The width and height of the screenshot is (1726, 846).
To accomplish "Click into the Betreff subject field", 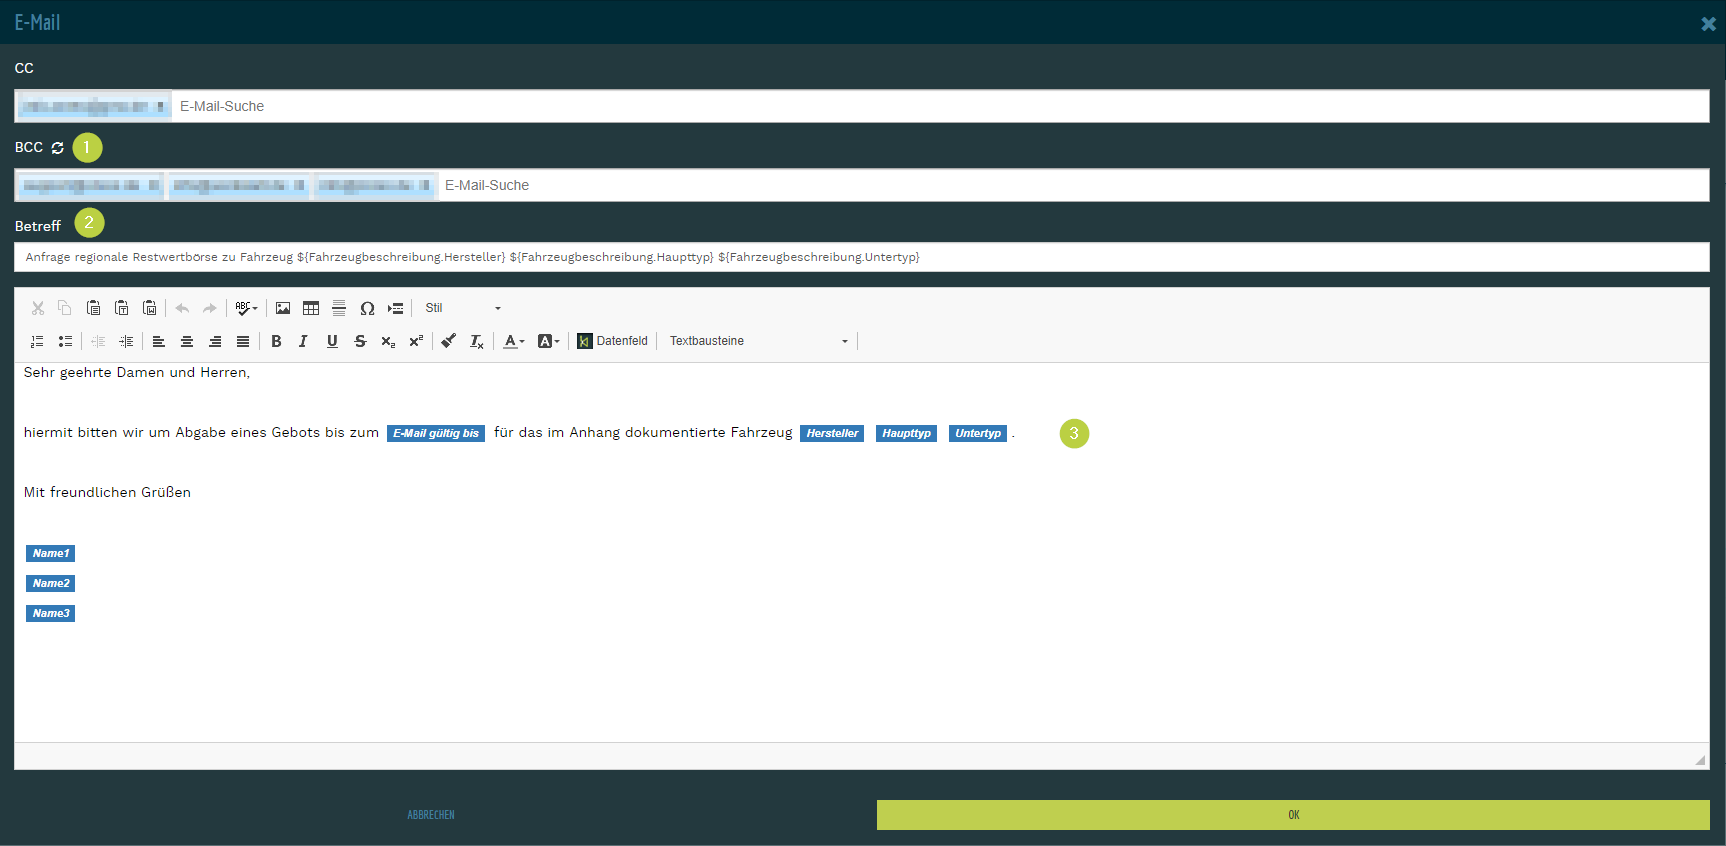I will (860, 257).
